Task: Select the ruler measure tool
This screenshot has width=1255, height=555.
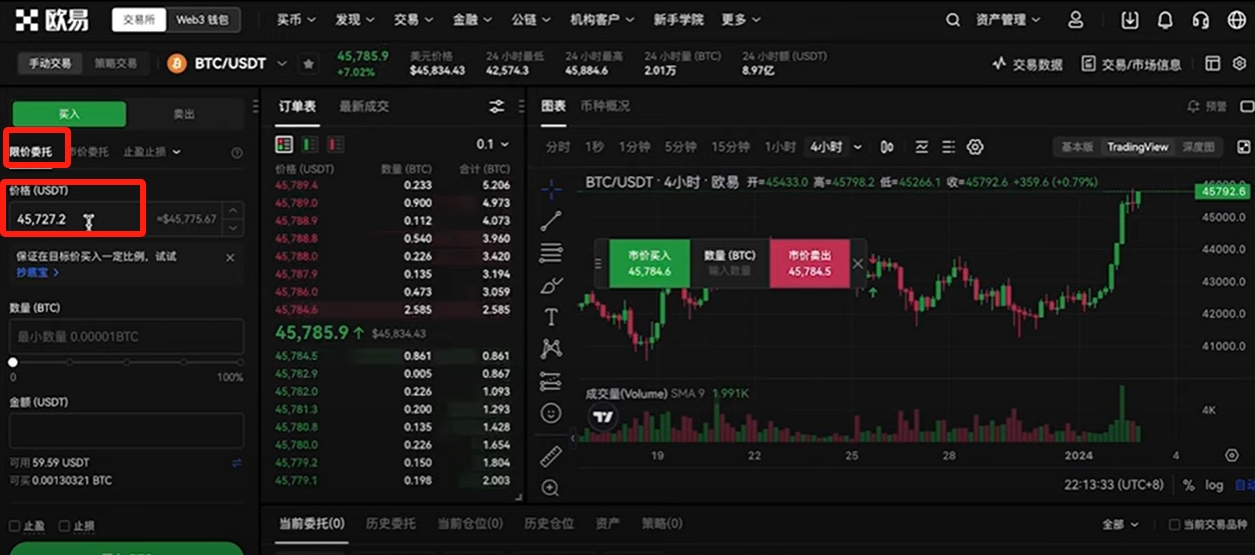Action: coord(551,457)
